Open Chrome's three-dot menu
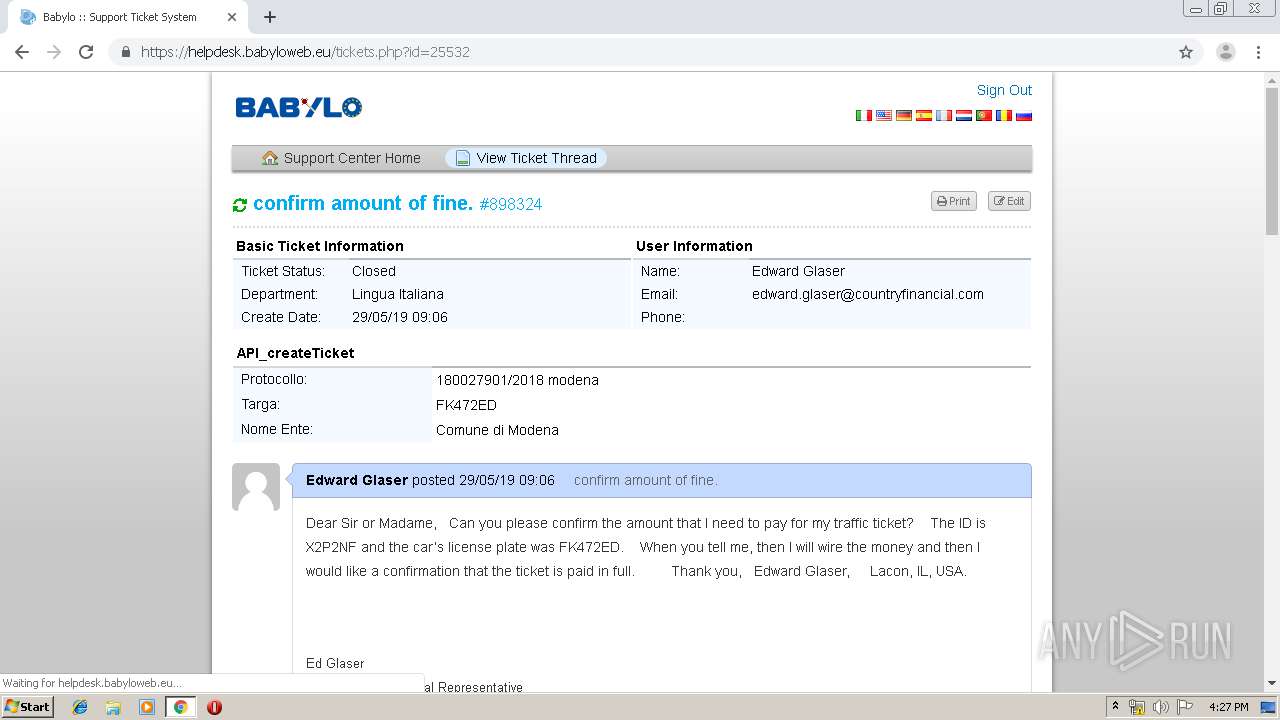This screenshot has height=720, width=1280. pyautogui.click(x=1258, y=52)
